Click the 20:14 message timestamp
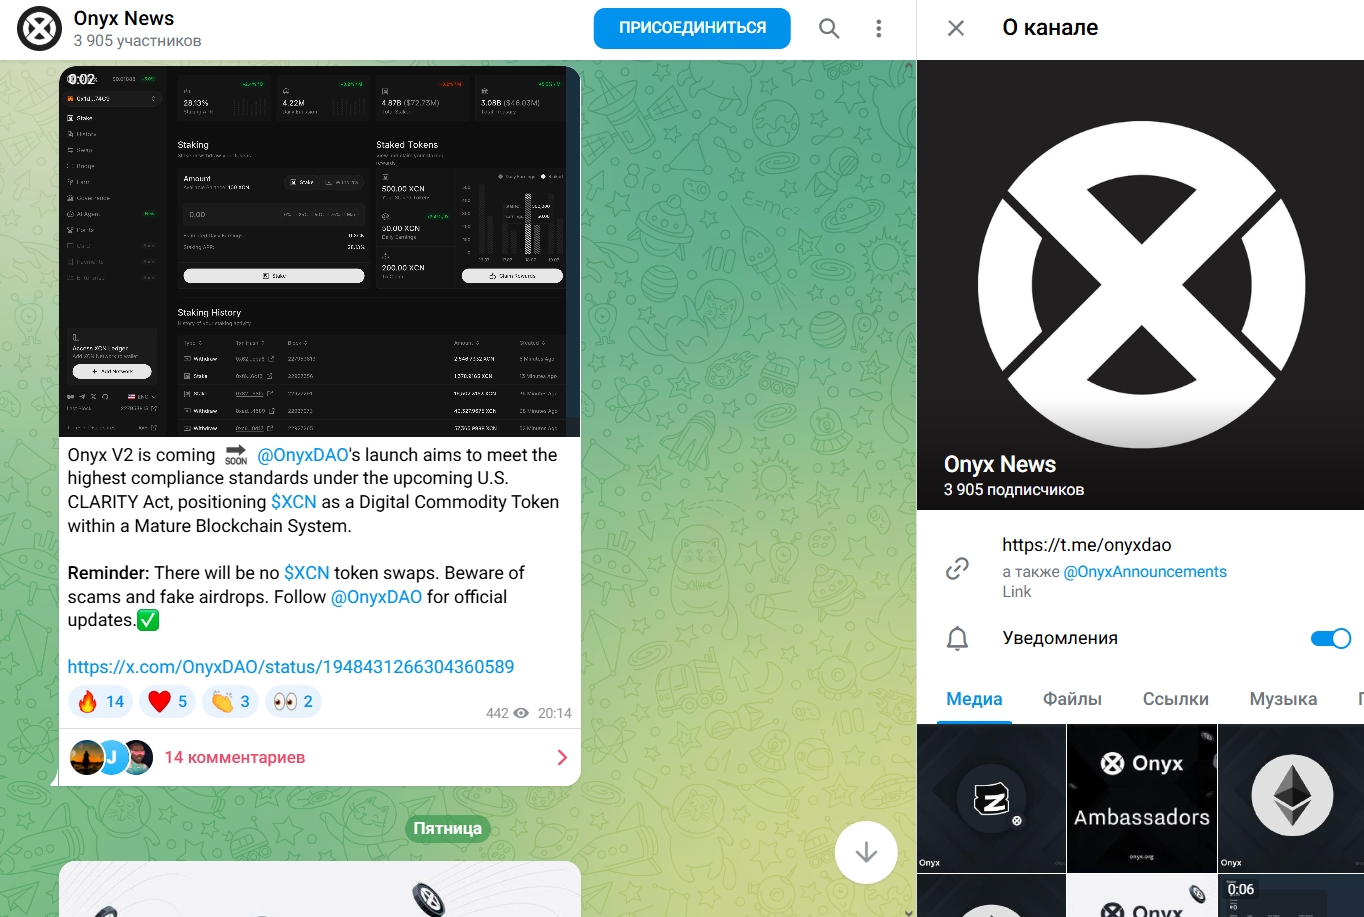Image resolution: width=1364 pixels, height=917 pixels. pyautogui.click(x=554, y=713)
